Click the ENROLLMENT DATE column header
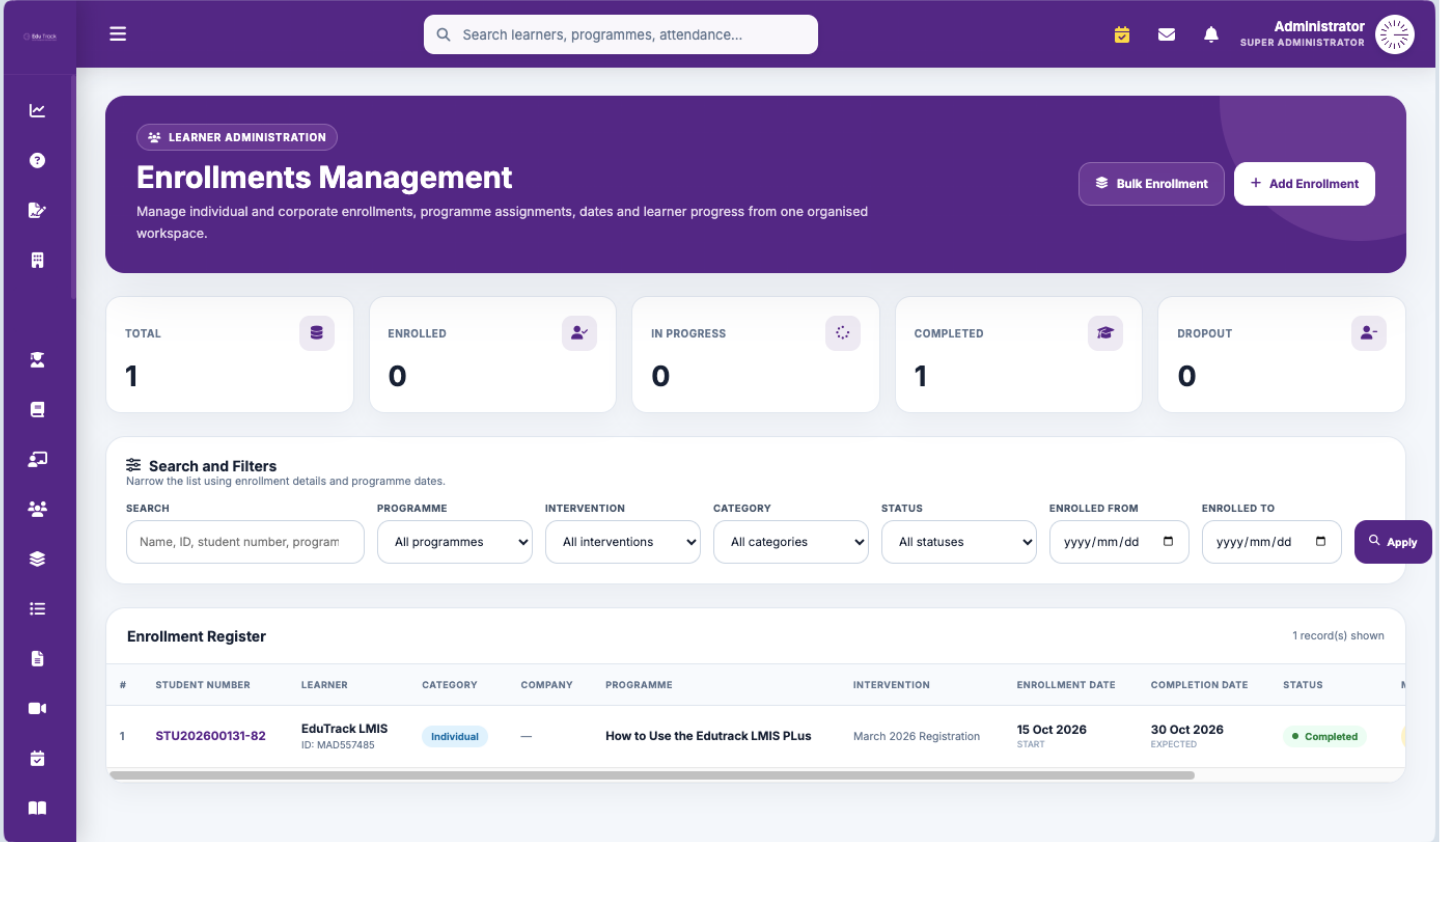The height and width of the screenshot is (900, 1440). 1066,686
